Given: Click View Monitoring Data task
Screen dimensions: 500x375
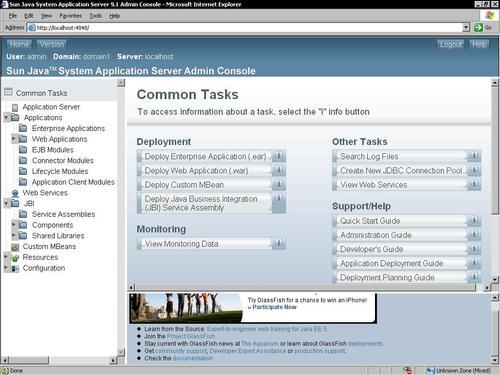Looking at the screenshot, I should point(205,244).
